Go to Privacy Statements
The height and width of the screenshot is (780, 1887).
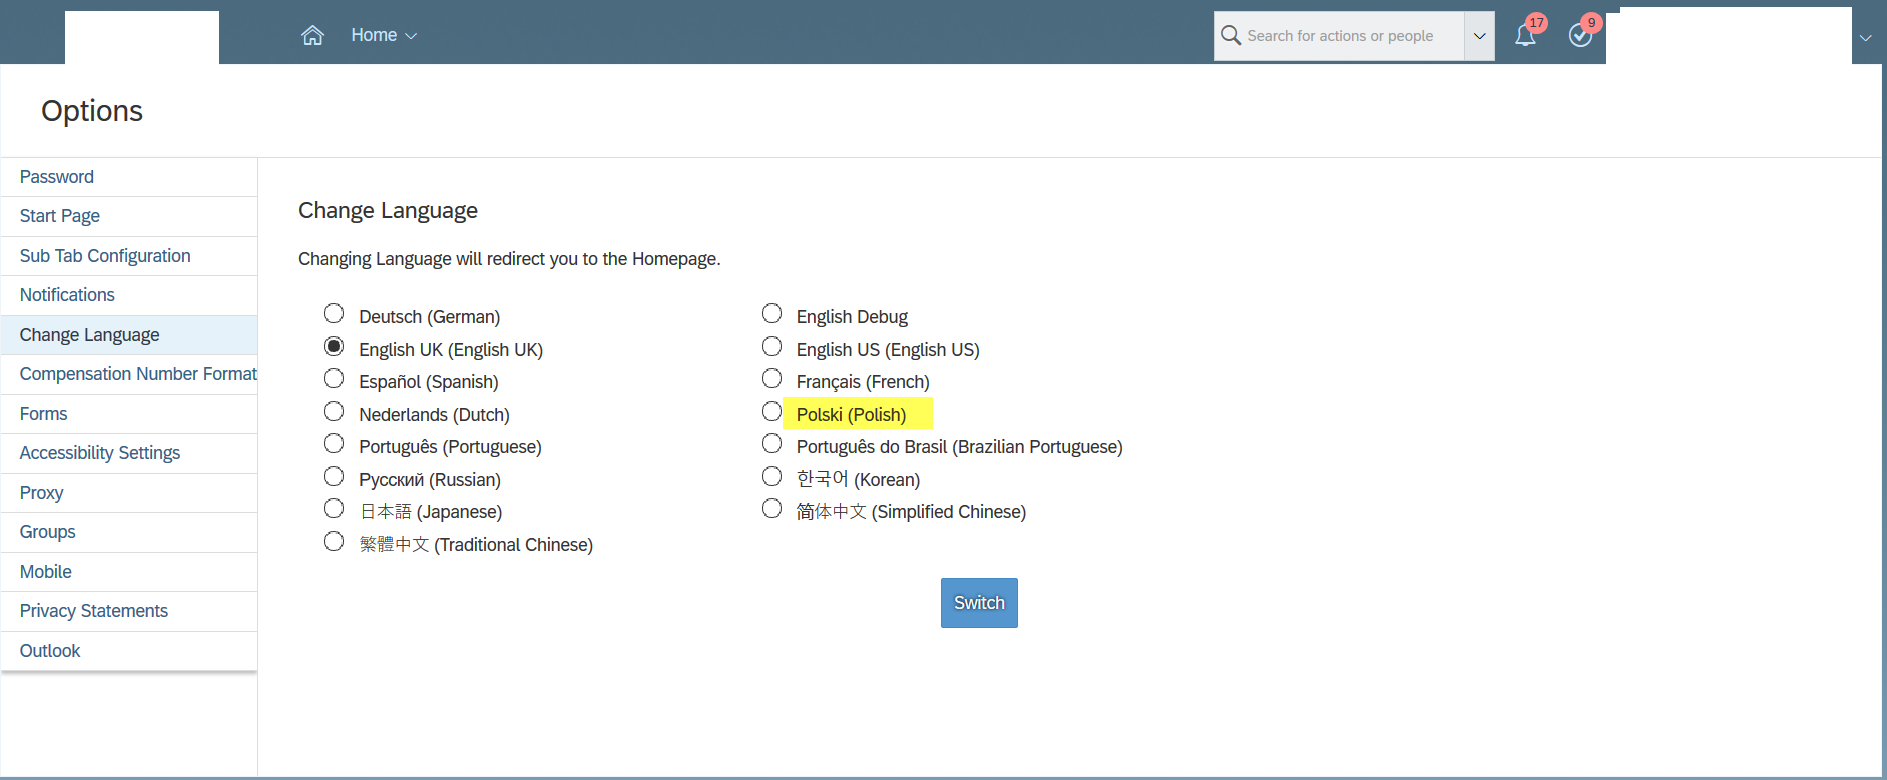[129, 611]
